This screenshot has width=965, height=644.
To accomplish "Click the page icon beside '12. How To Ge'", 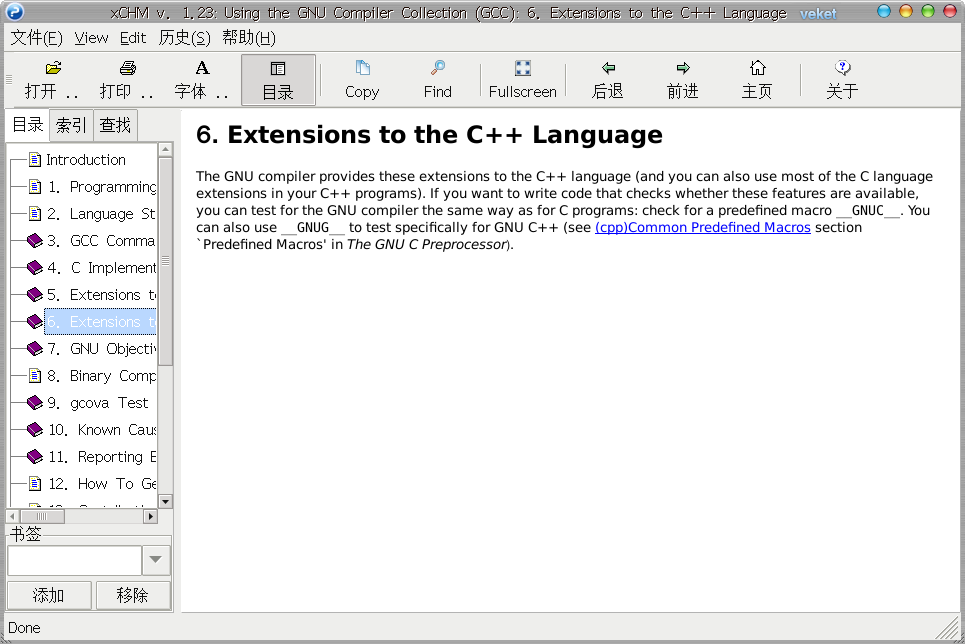I will pyautogui.click(x=36, y=484).
